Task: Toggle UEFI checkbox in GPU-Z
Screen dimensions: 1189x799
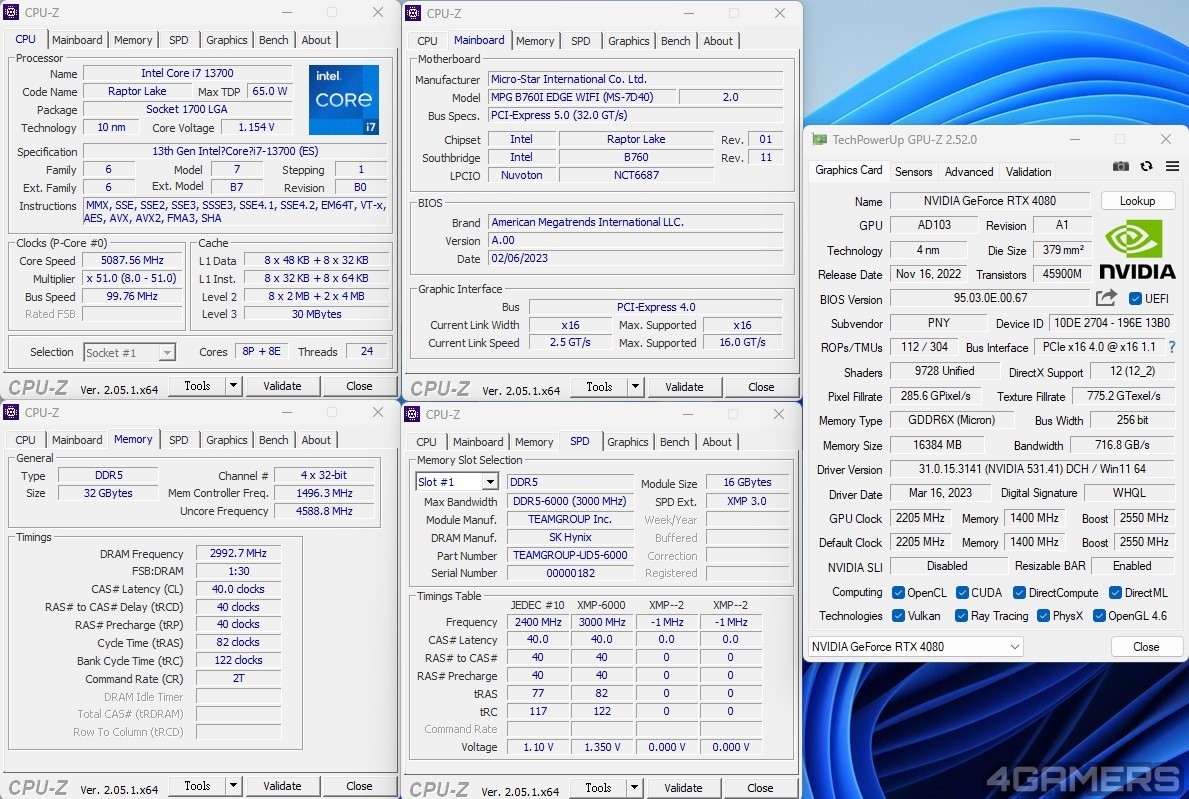Action: pyautogui.click(x=1135, y=299)
